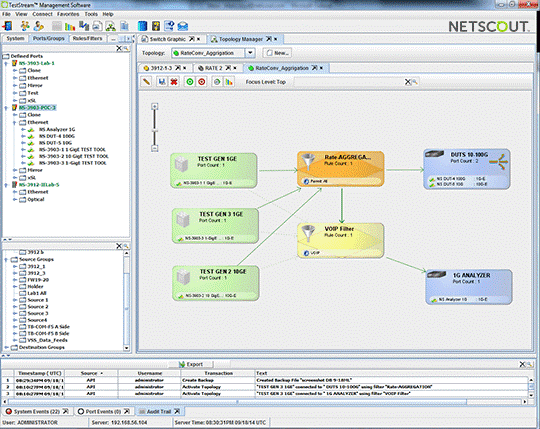Open the user groups icon in main toolbar

(25, 26)
